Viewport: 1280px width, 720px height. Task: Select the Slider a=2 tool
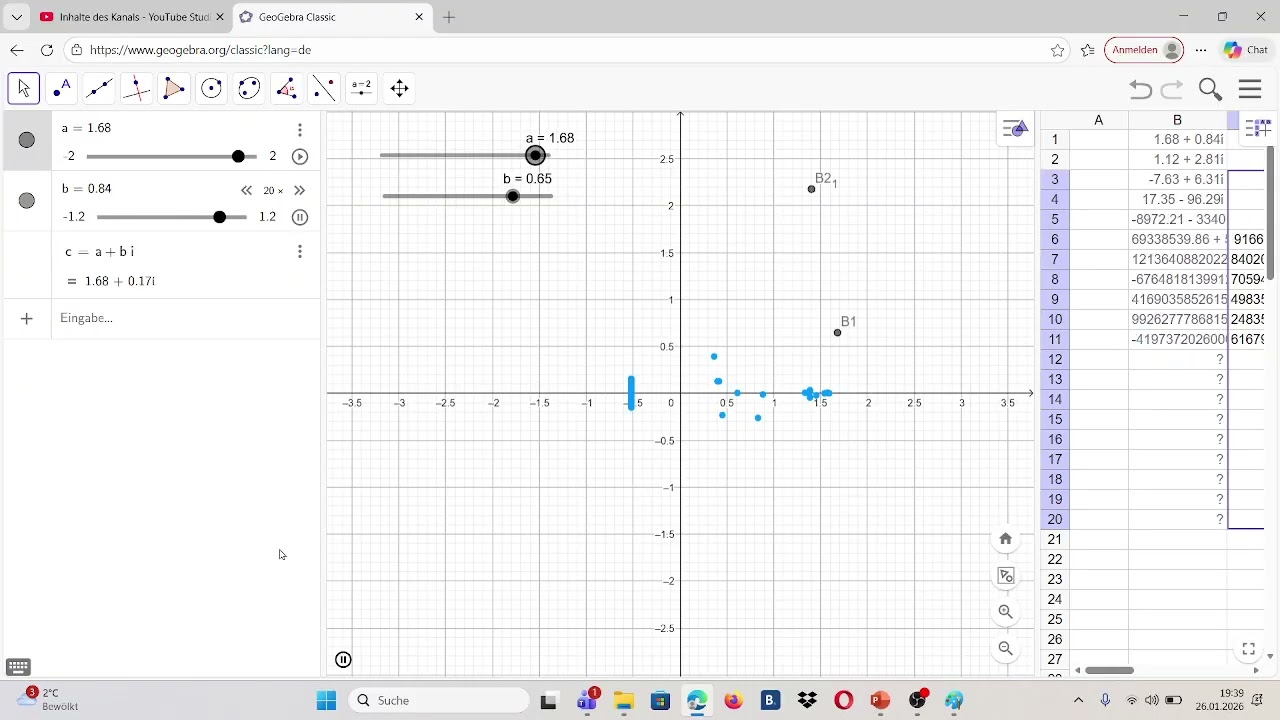[362, 89]
